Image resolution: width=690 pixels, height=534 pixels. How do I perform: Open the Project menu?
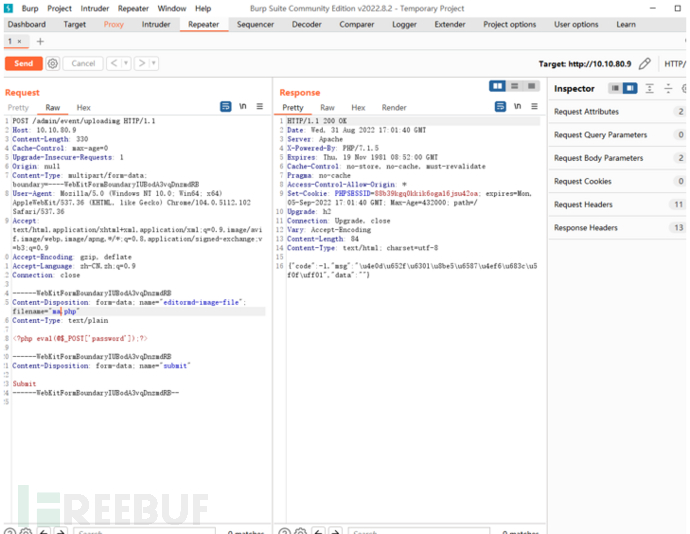[59, 8]
